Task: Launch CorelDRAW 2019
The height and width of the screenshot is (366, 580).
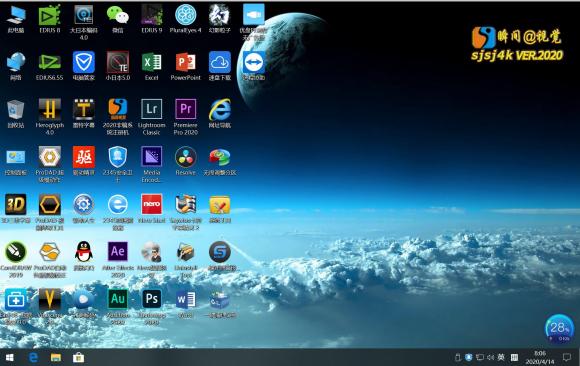Action: pos(16,252)
